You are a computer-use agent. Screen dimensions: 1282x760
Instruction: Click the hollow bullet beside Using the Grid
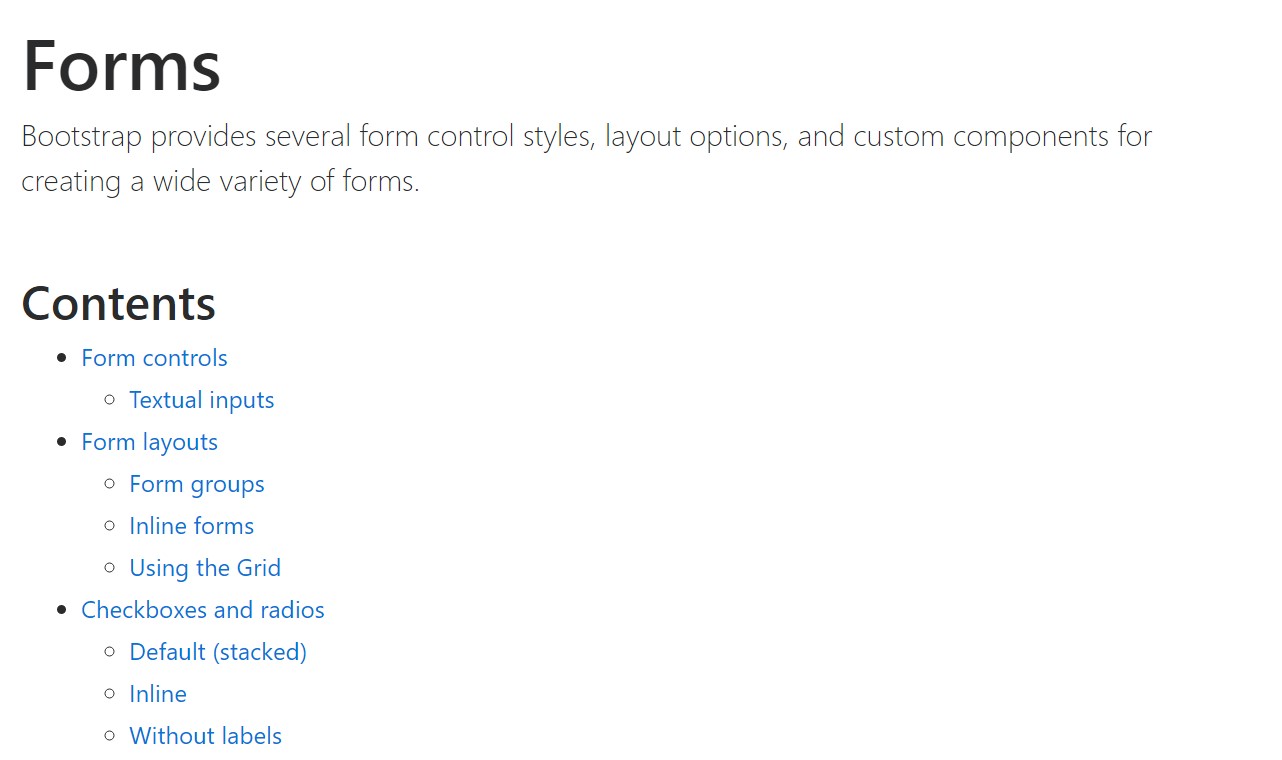[x=110, y=568]
